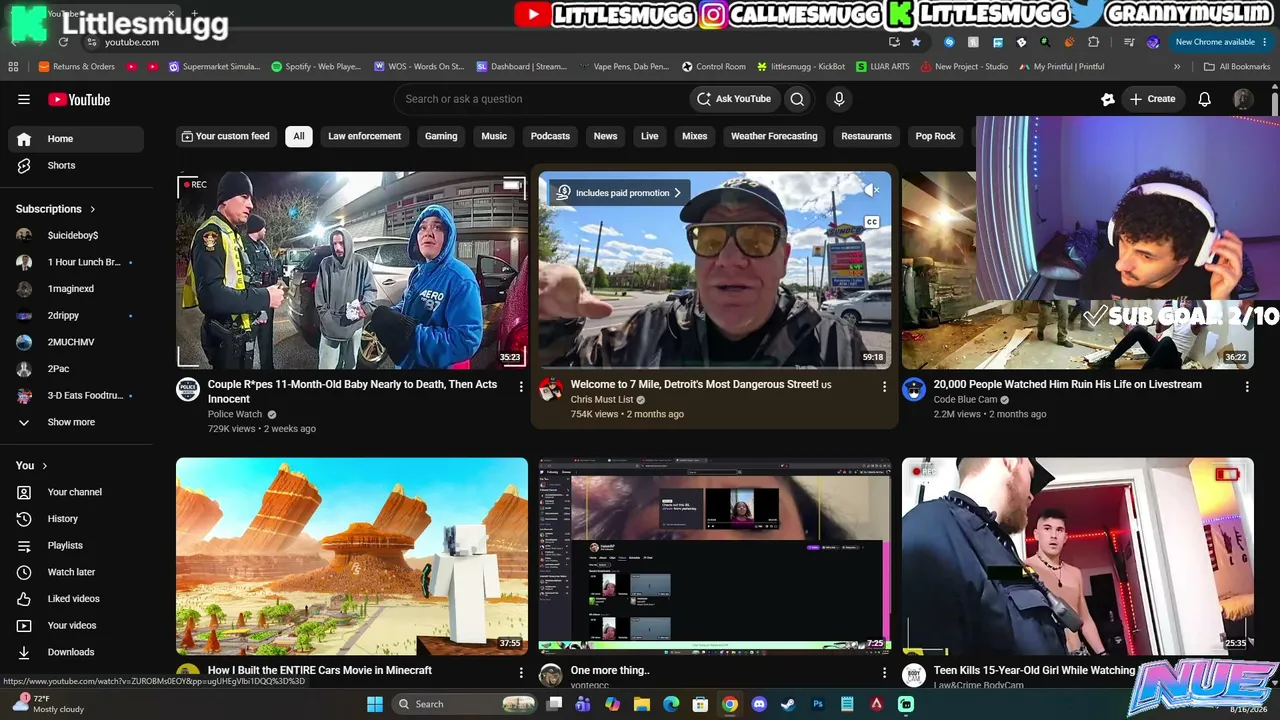The height and width of the screenshot is (720, 1280).
Task: Open File Explorer from the taskbar
Action: tap(642, 704)
